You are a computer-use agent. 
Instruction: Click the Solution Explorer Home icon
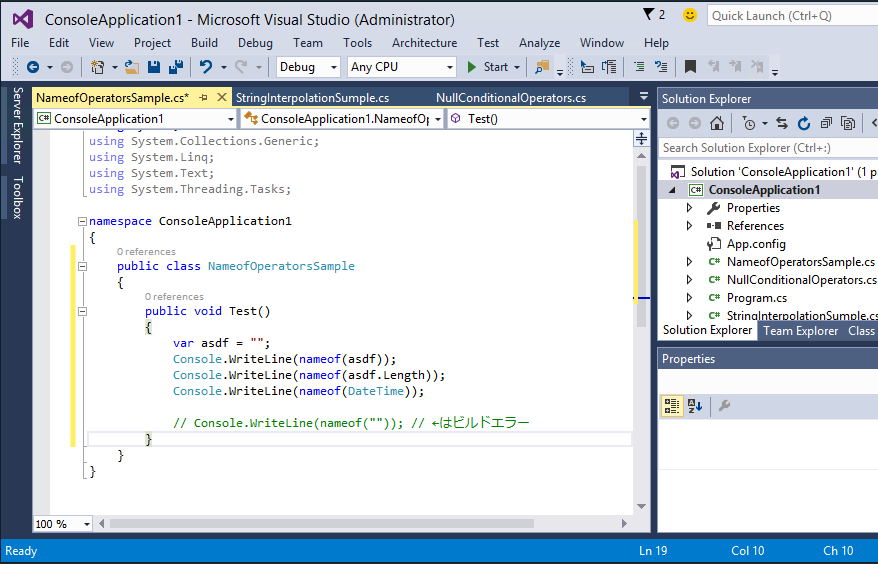click(717, 123)
